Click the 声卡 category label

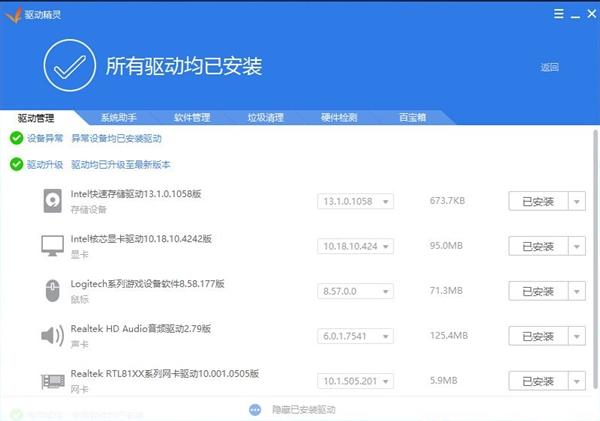[80, 344]
